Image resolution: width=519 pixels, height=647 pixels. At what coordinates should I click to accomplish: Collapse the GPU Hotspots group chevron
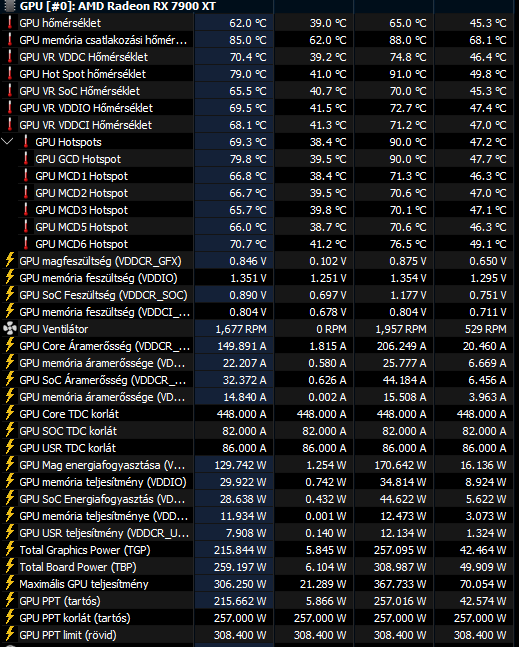[x=7, y=142]
